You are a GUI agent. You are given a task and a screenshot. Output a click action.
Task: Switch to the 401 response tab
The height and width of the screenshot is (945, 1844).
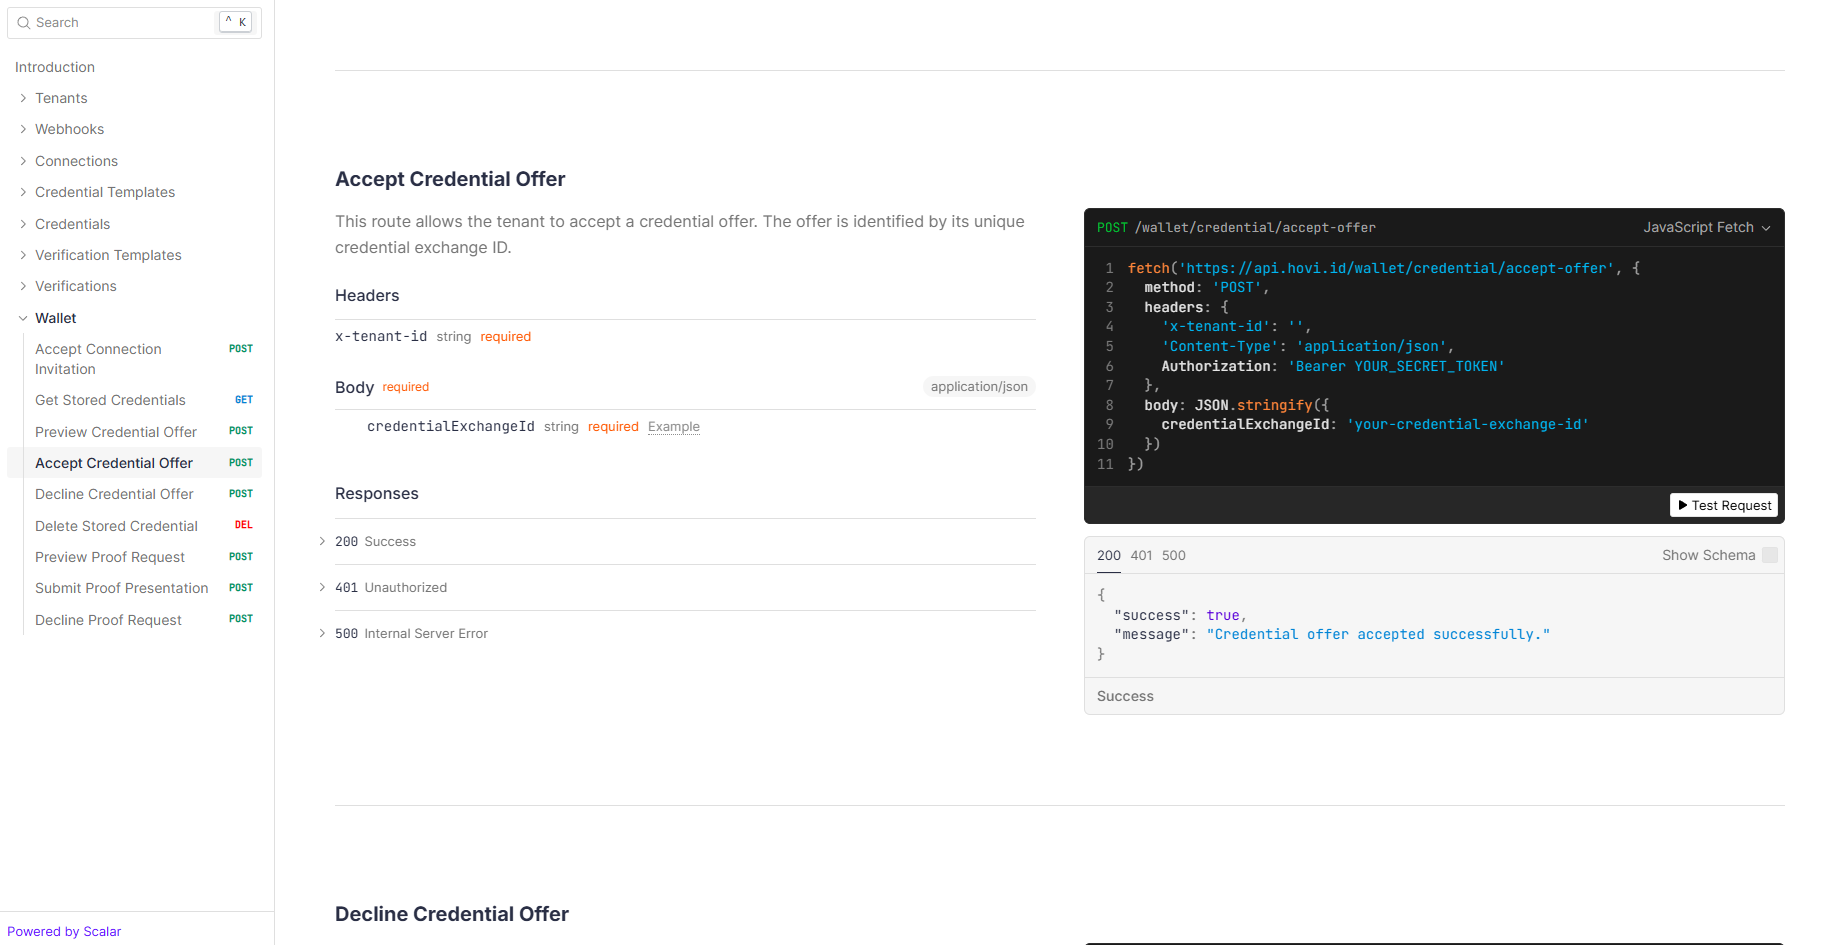tap(1141, 555)
